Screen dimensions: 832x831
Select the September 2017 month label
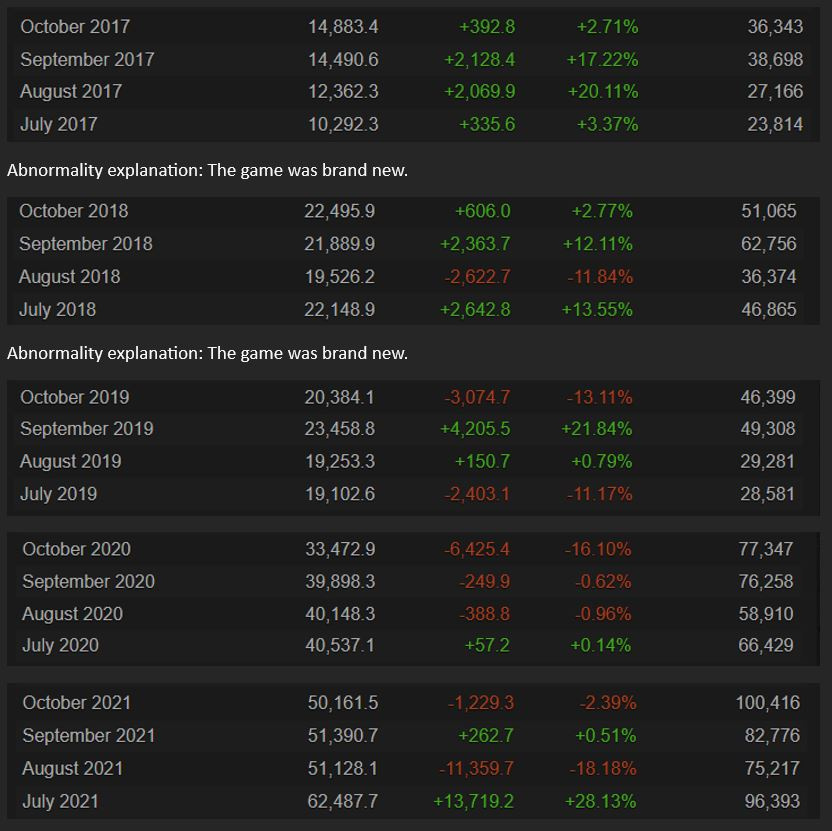click(88, 59)
